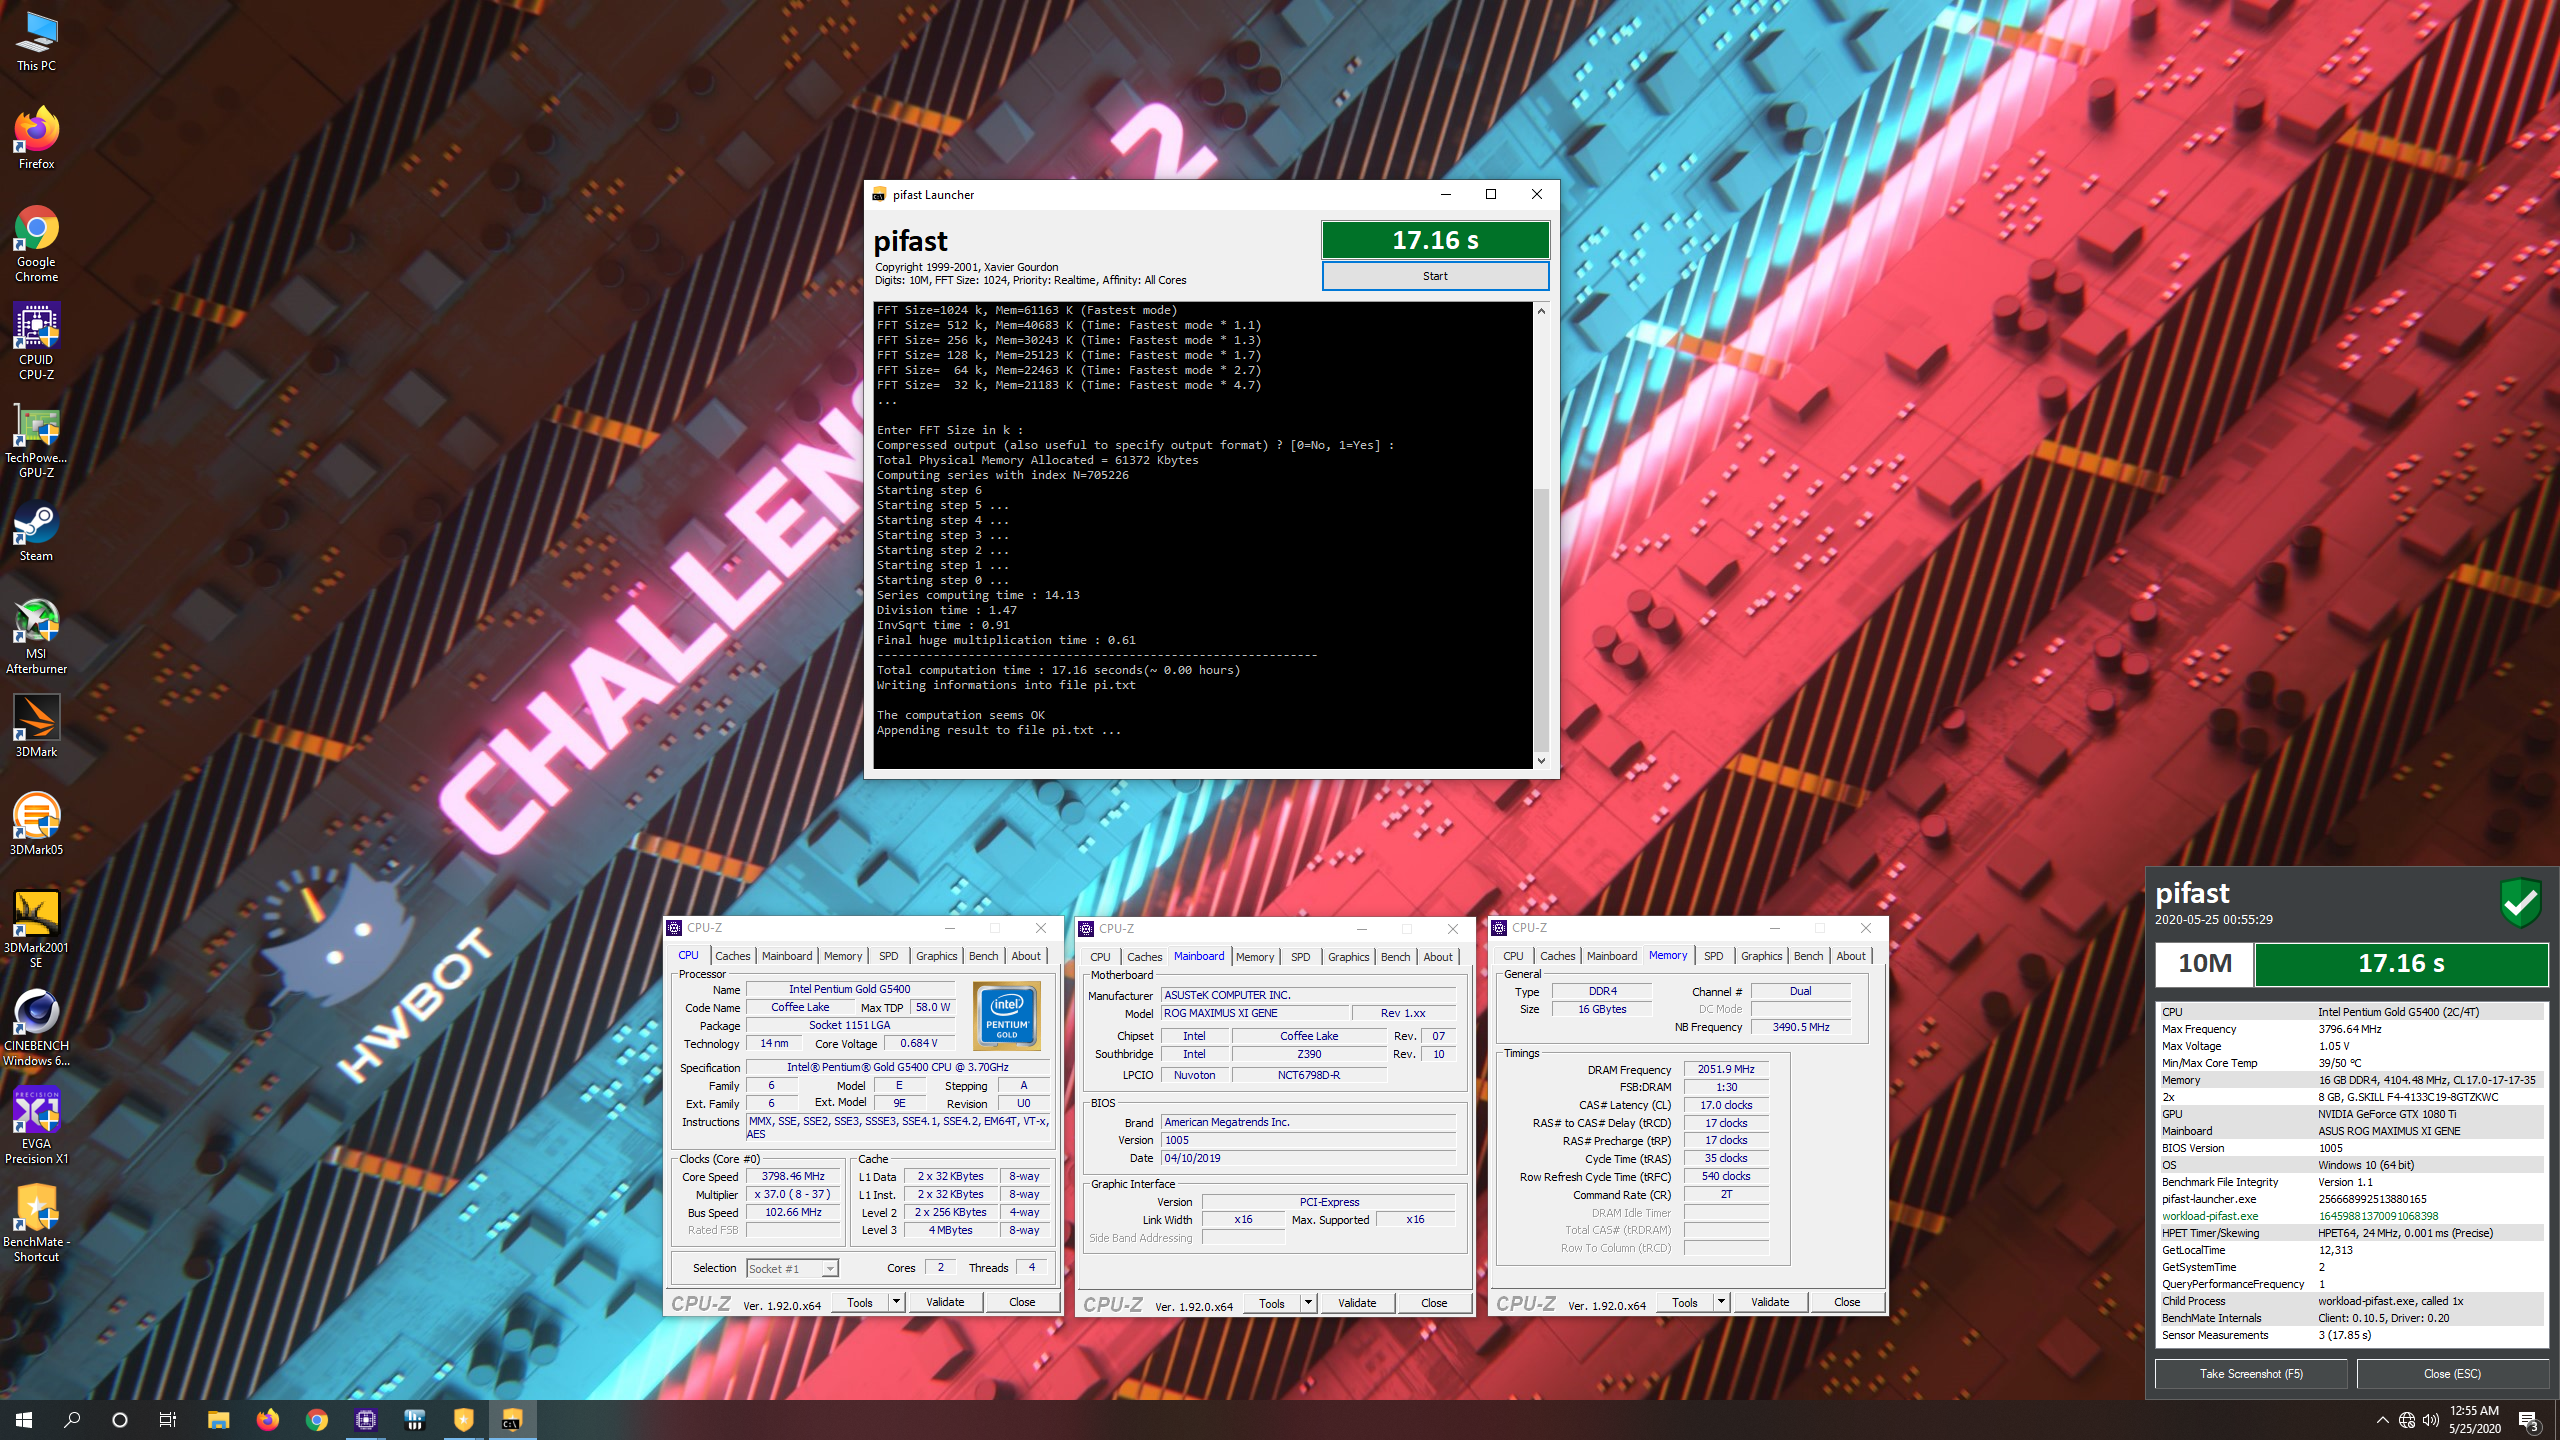Viewport: 2560px width, 1440px height.
Task: Open the volume icon in the system tray
Action: 2431,1420
